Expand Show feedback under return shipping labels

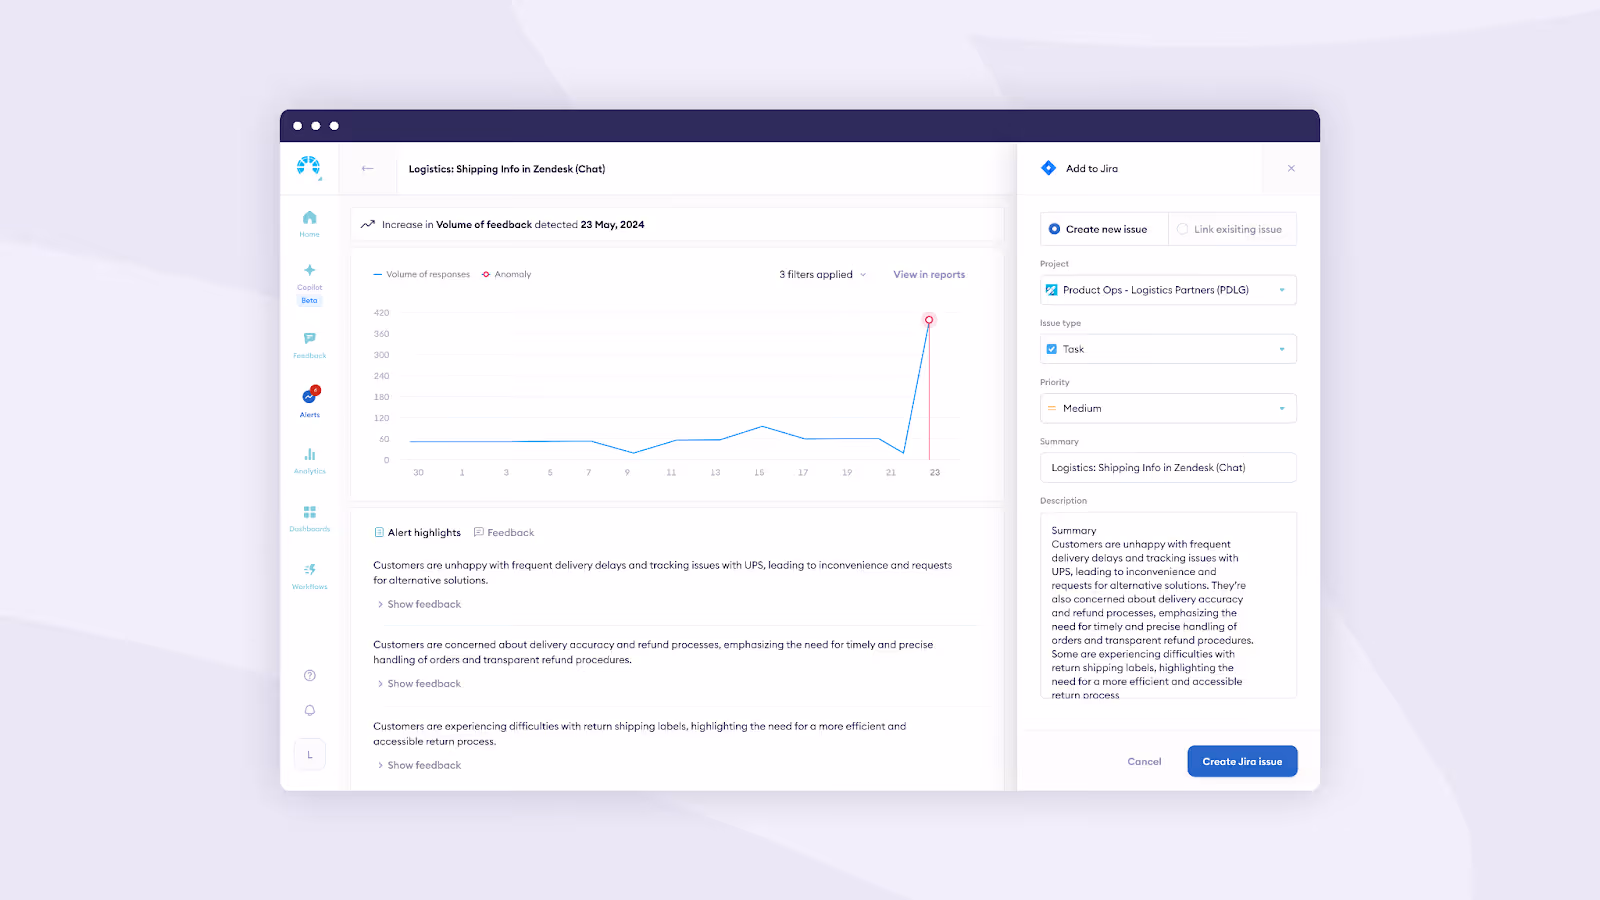pos(419,765)
